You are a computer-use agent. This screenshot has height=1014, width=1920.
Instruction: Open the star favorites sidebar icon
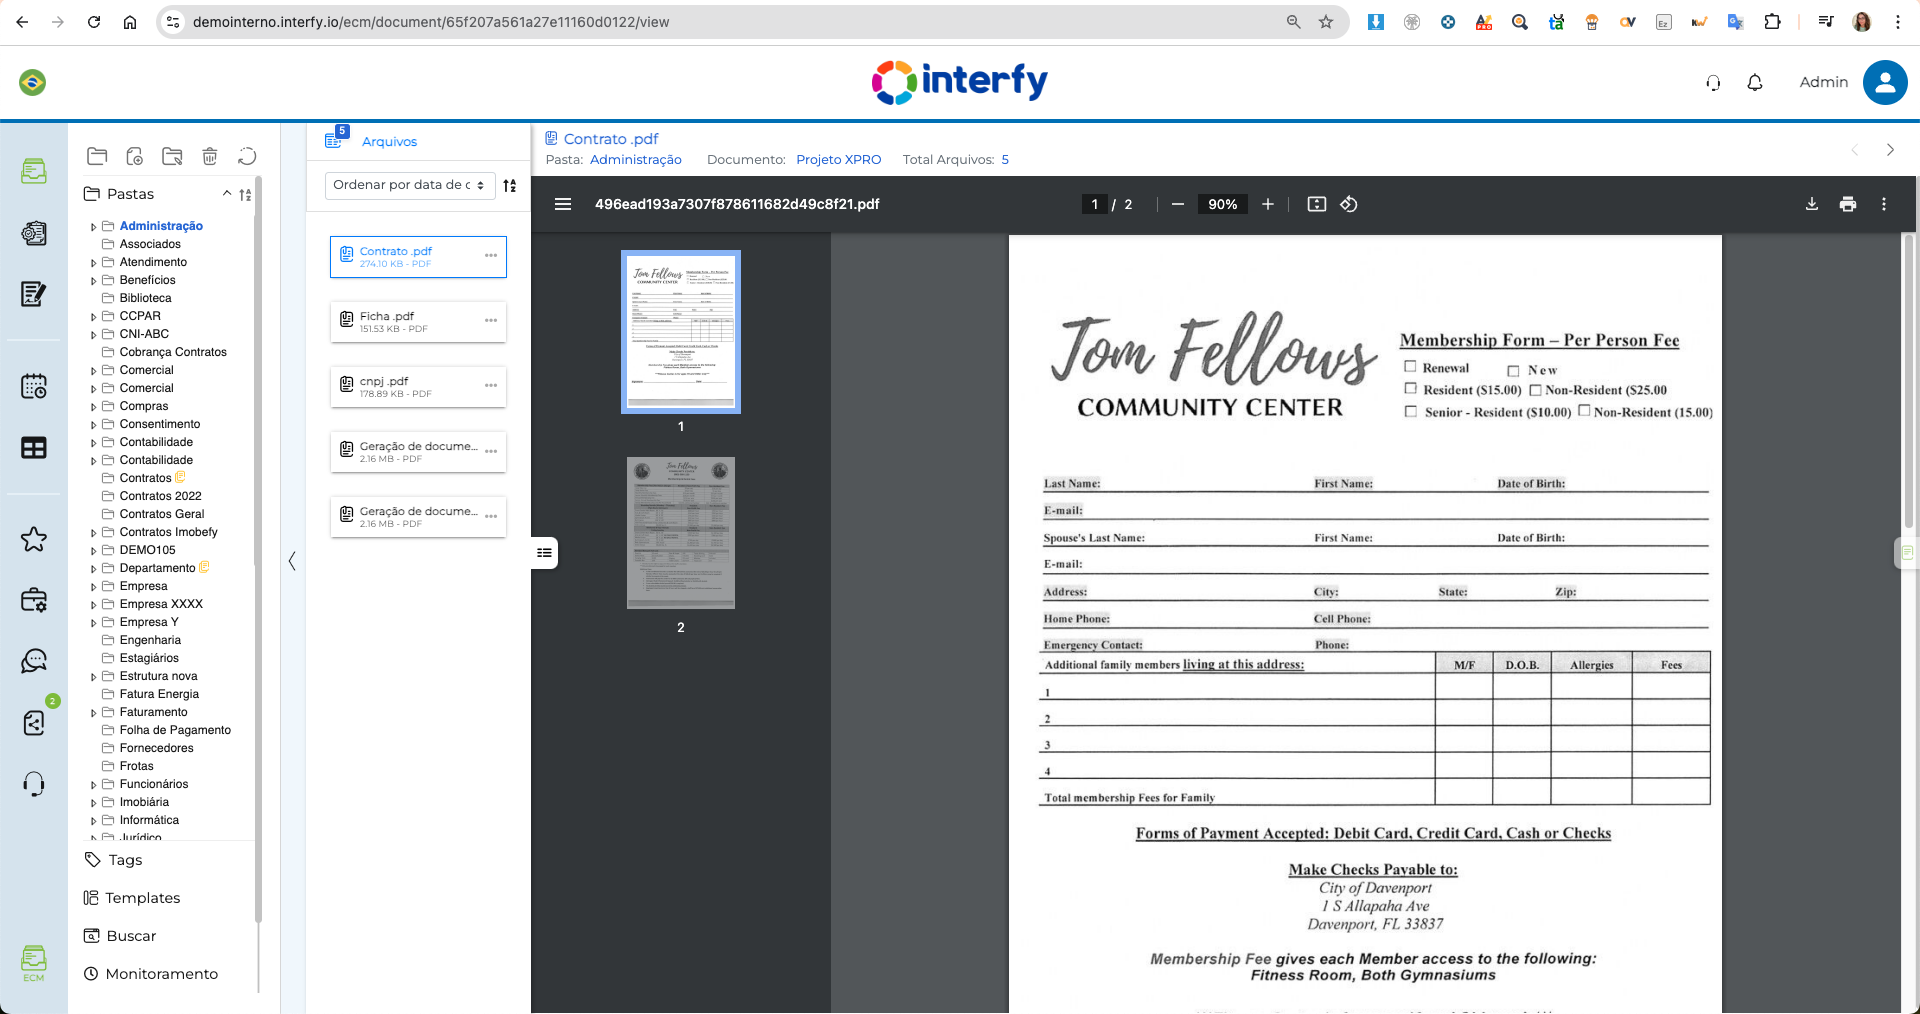34,539
